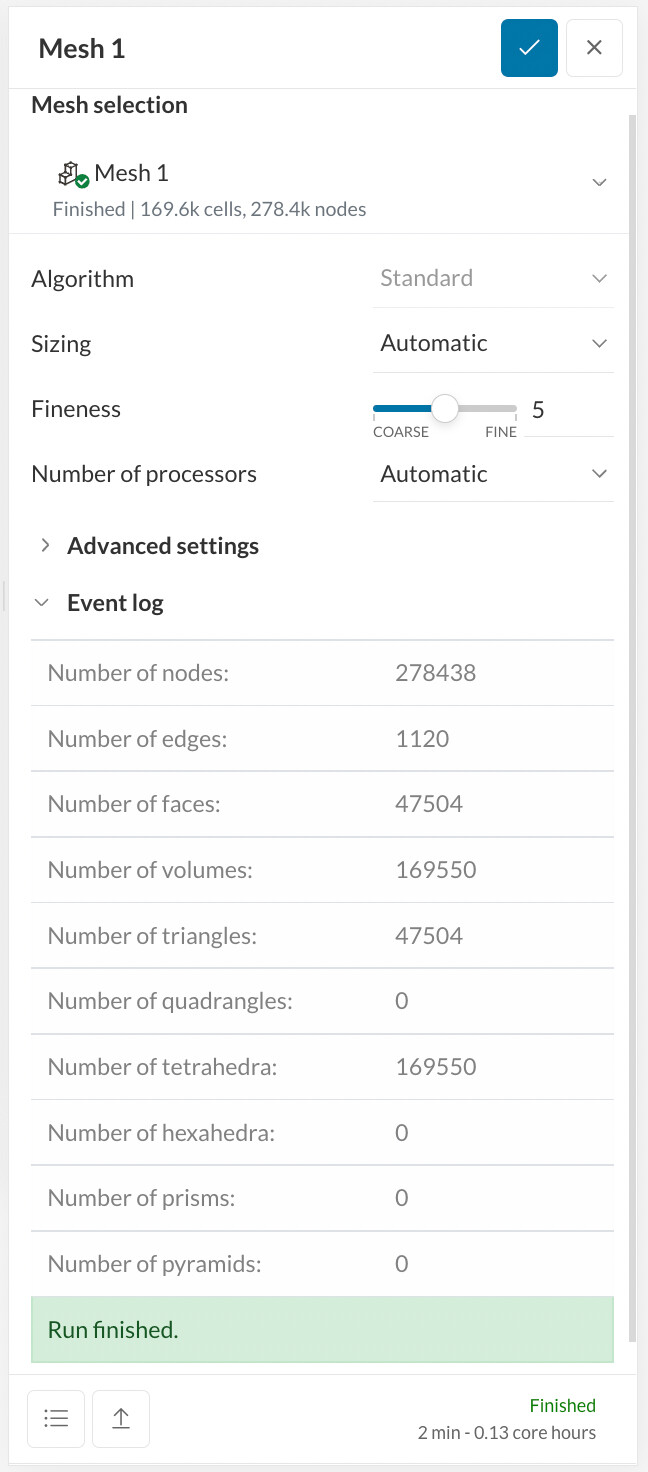Viewport: 648px width, 1472px height.
Task: Click the panel's vertical scrollbar
Action: 631,700
